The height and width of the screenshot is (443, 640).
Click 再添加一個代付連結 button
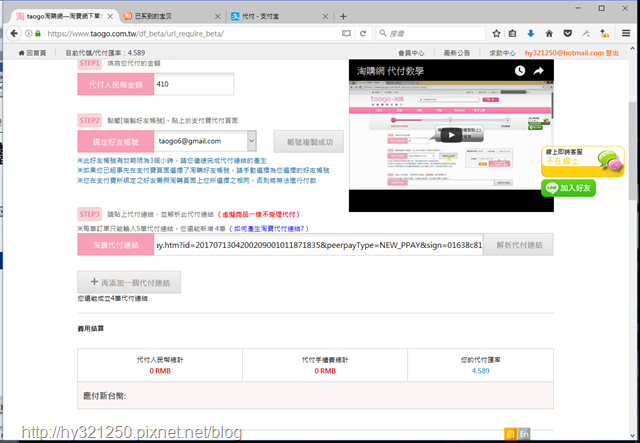[x=129, y=282]
